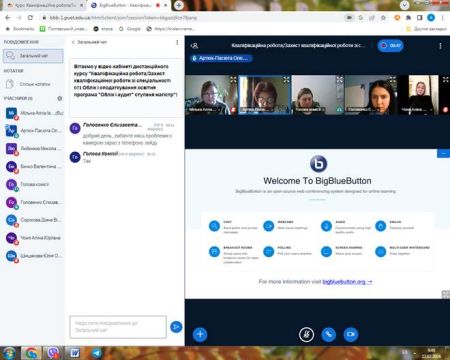Open the users management gear icon
Viewport: 450px width, 360px height.
point(60,98)
